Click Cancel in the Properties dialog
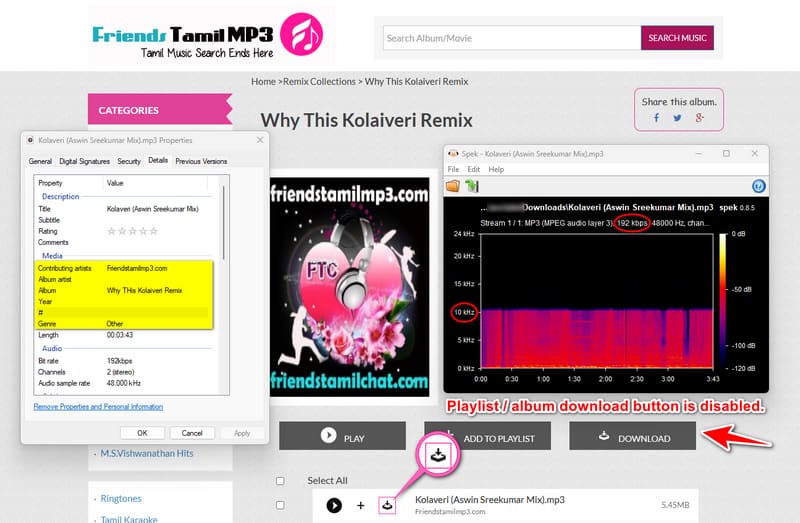Viewport: 800px width, 523px height. [192, 433]
